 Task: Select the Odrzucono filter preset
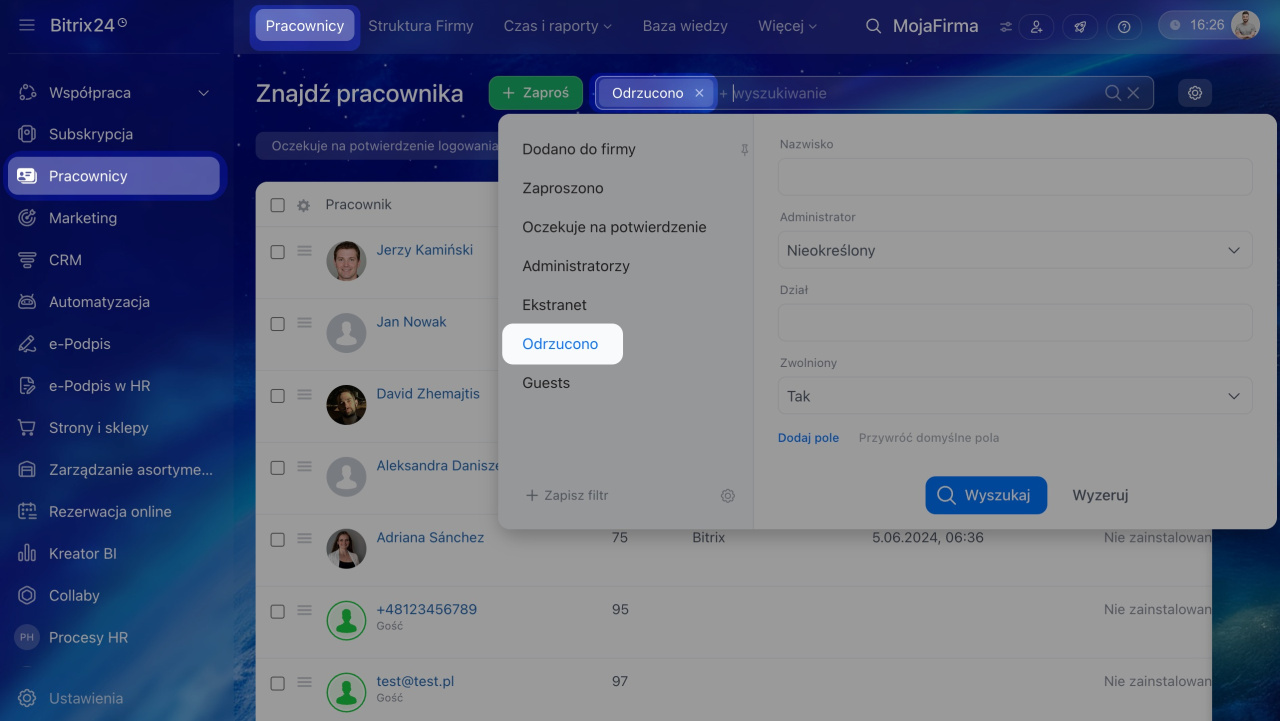click(x=561, y=344)
